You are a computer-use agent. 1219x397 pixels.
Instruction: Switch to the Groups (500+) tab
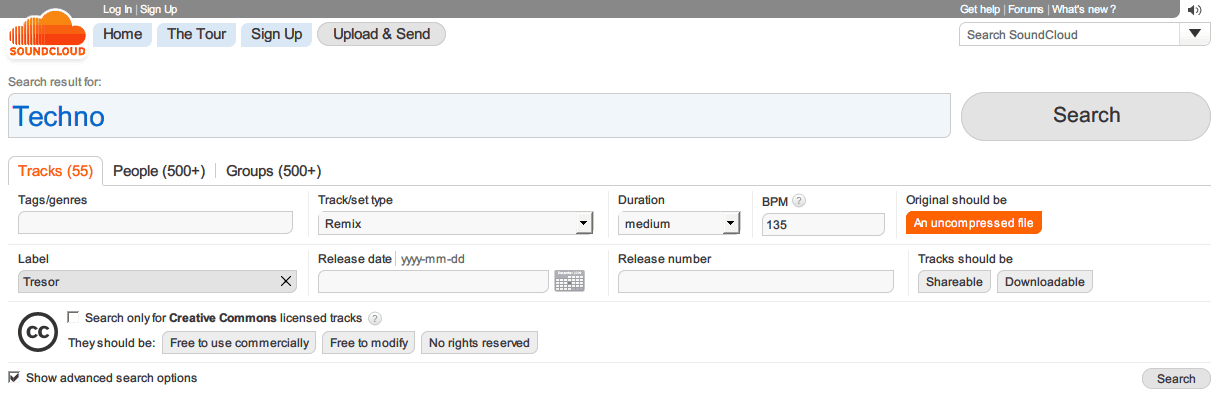tap(273, 171)
